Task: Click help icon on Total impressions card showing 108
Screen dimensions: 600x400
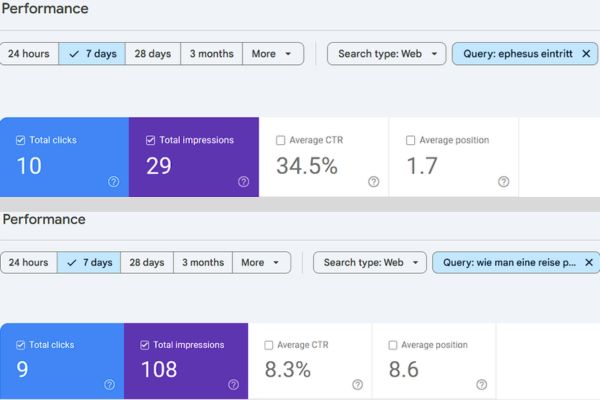Action: (x=233, y=384)
